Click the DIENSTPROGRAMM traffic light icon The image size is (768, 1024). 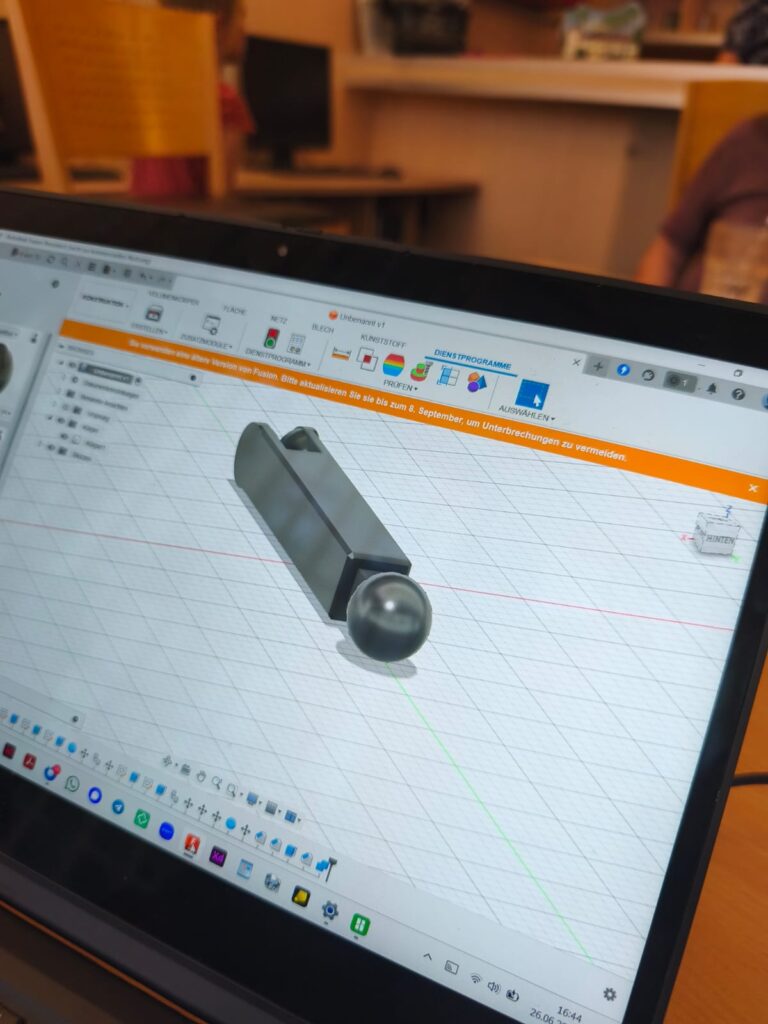pyautogui.click(x=271, y=338)
